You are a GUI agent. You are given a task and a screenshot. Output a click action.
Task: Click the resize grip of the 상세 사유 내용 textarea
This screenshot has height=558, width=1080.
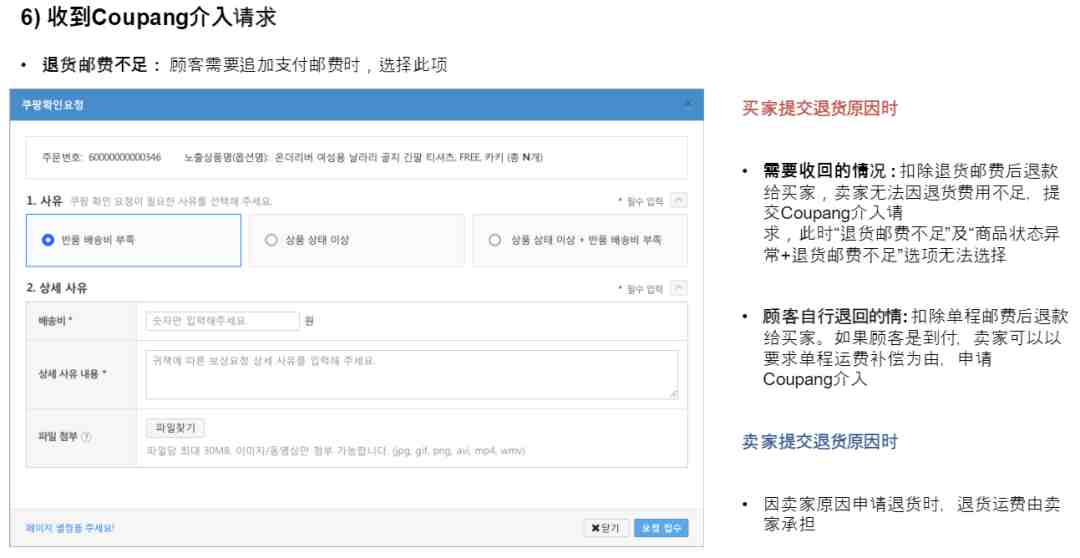point(674,394)
